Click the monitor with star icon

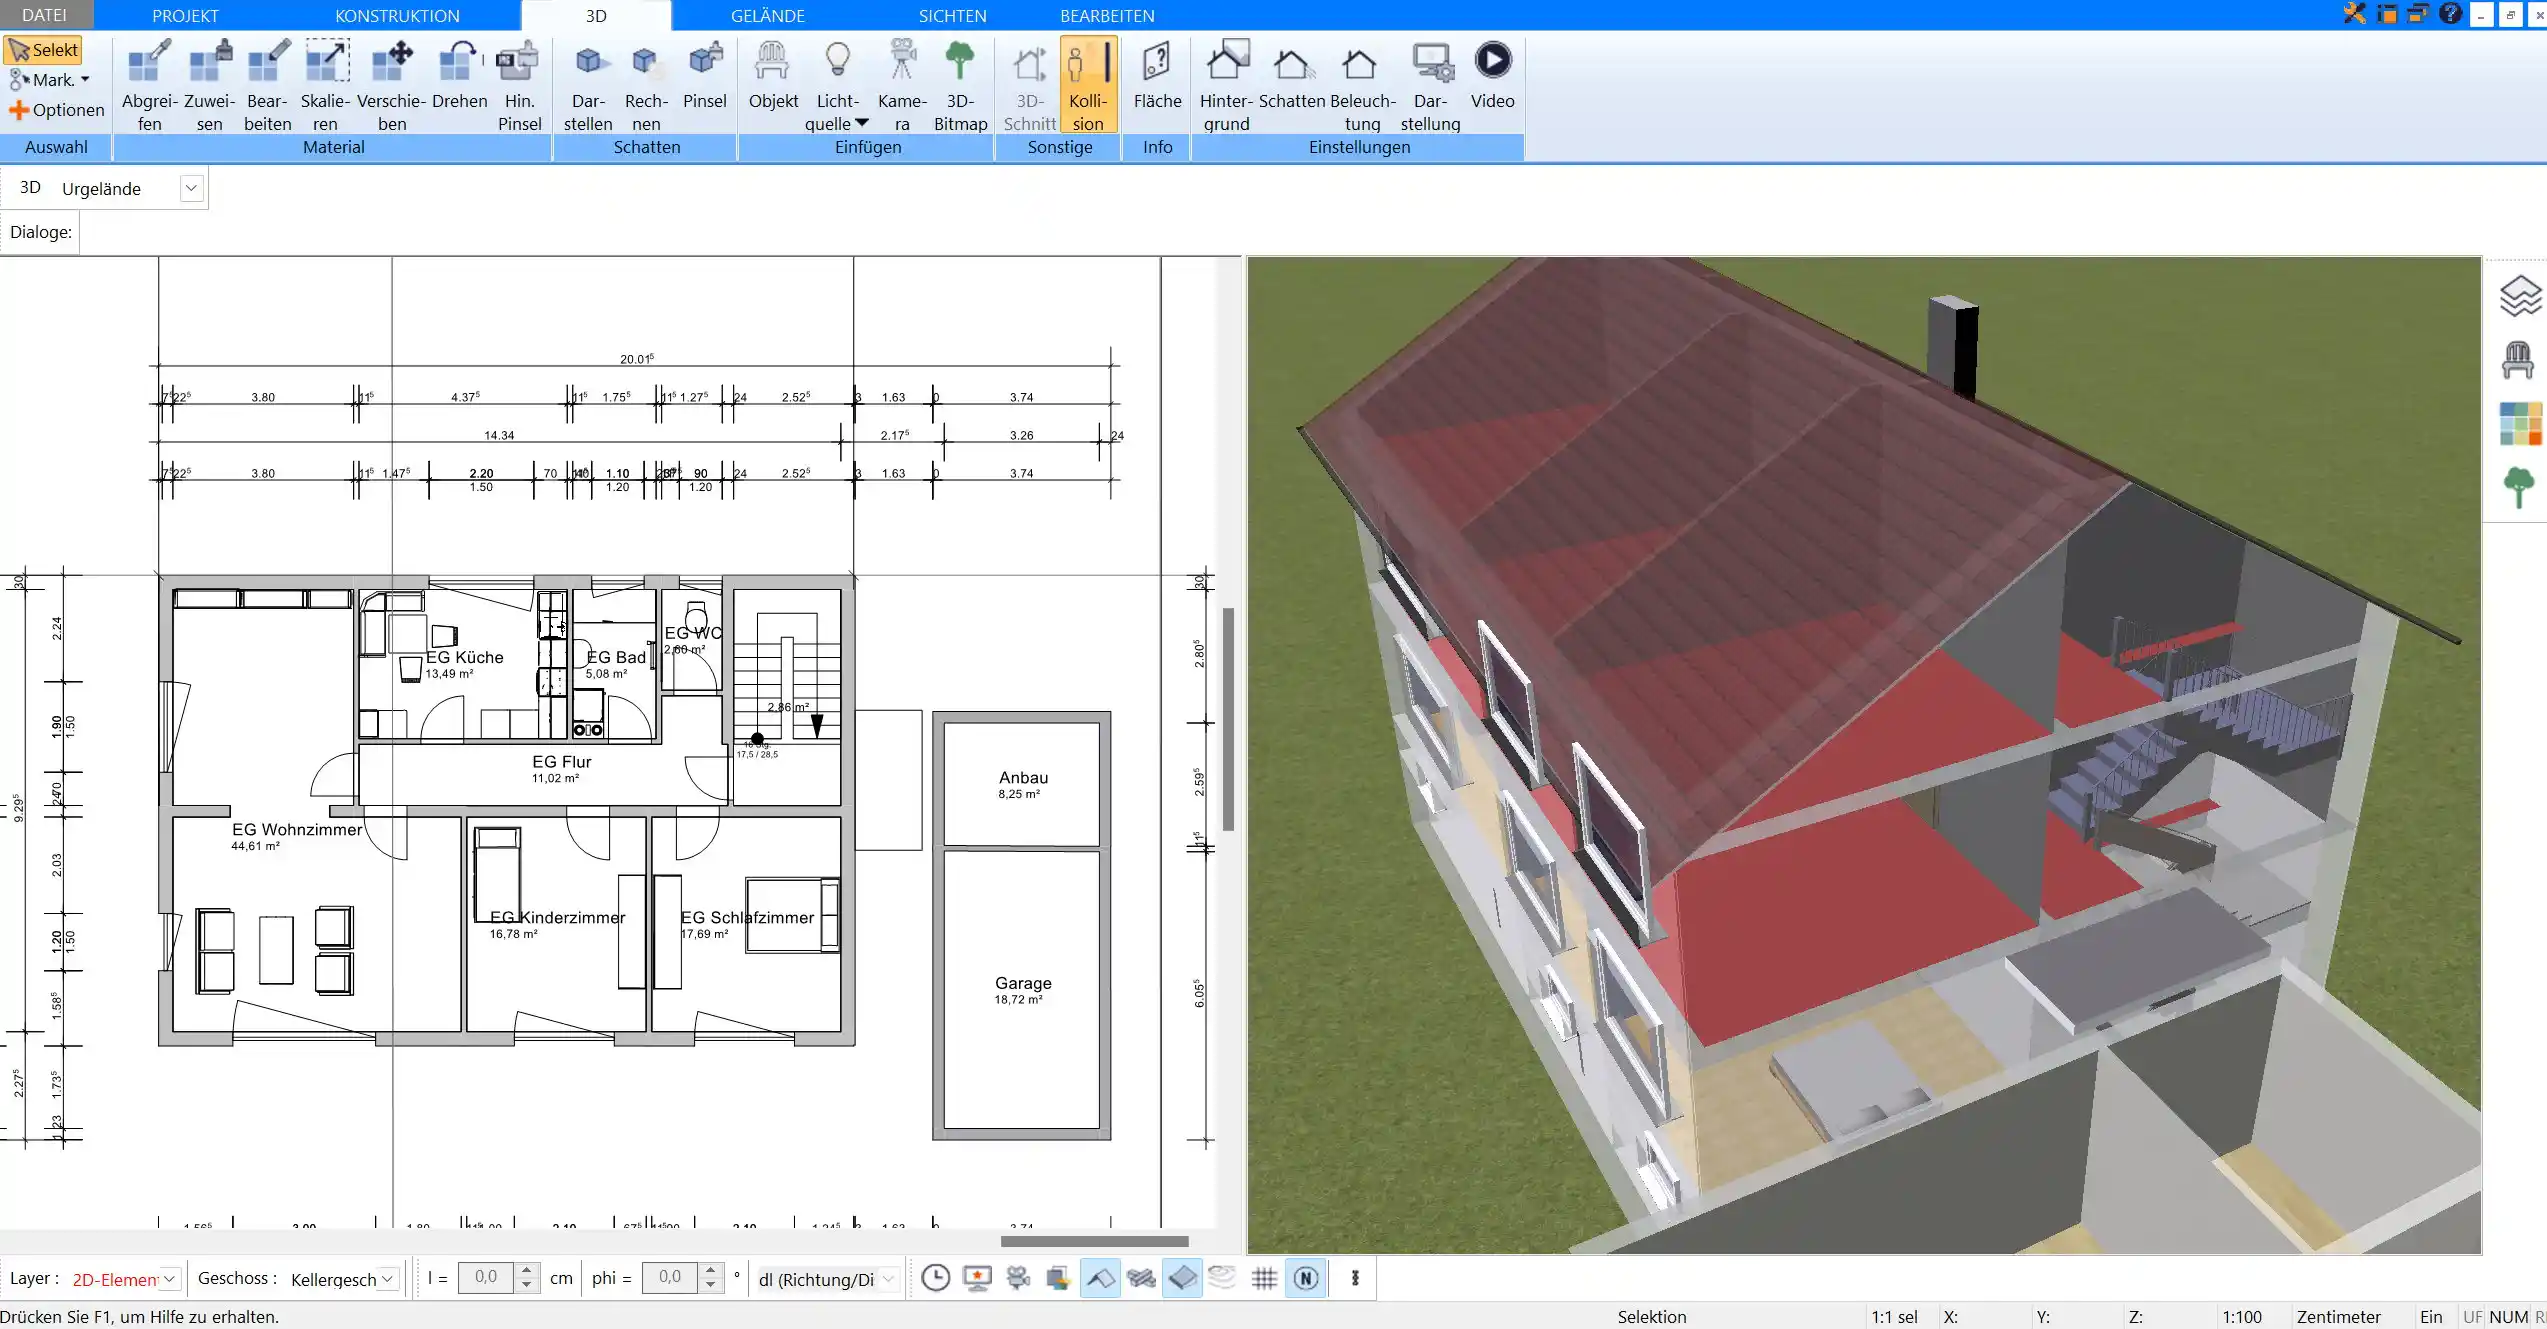pyautogui.click(x=977, y=1278)
